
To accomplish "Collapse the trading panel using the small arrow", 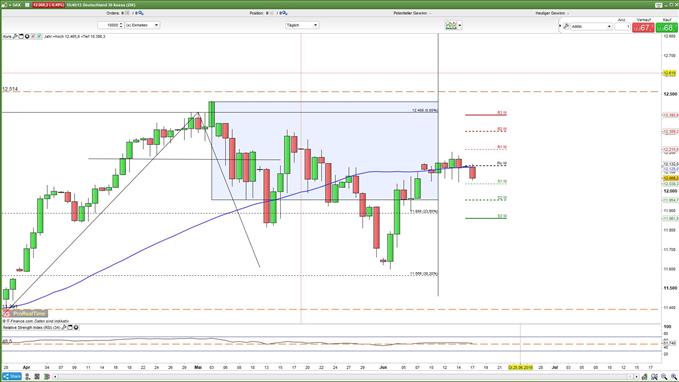I will (560, 26).
